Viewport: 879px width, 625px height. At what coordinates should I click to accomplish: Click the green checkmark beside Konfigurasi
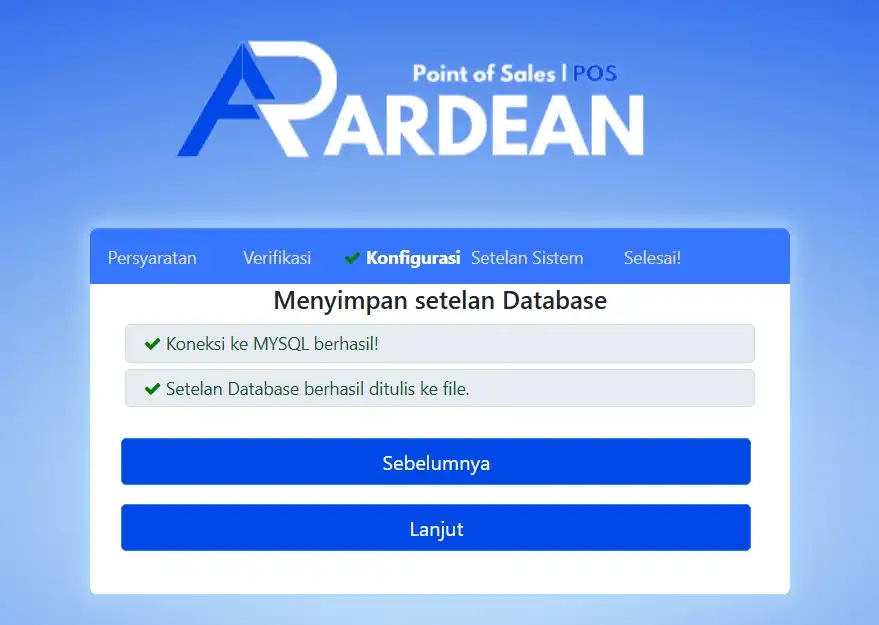352,258
